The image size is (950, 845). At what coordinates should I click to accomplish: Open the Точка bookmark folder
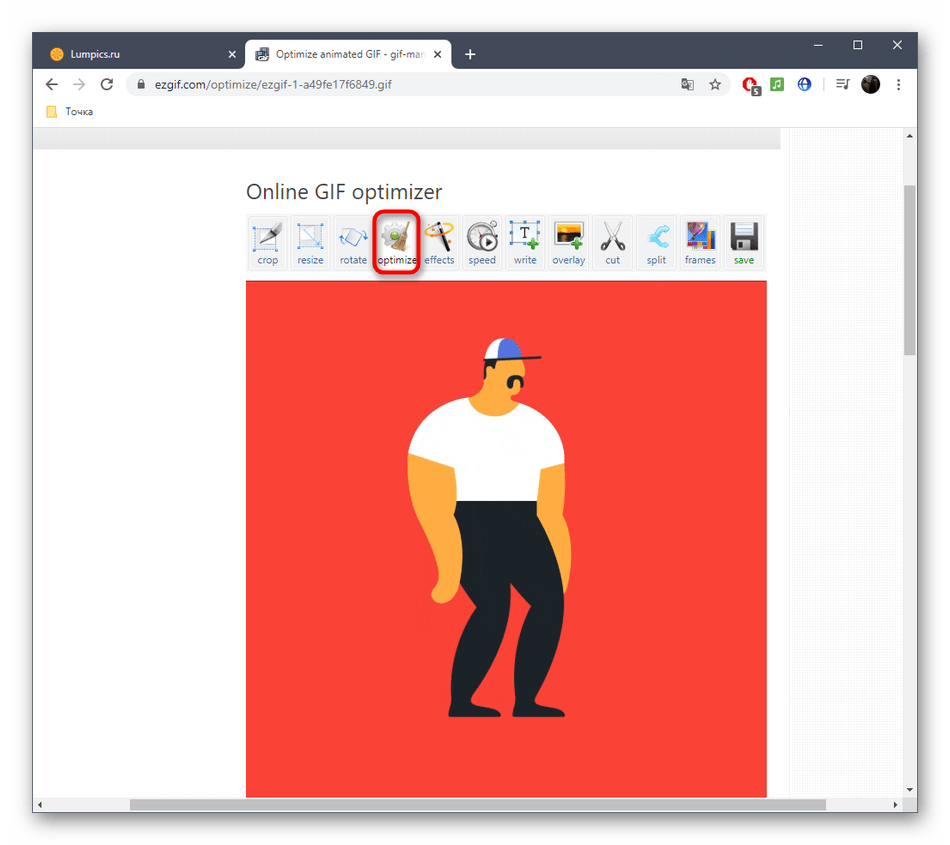[70, 111]
